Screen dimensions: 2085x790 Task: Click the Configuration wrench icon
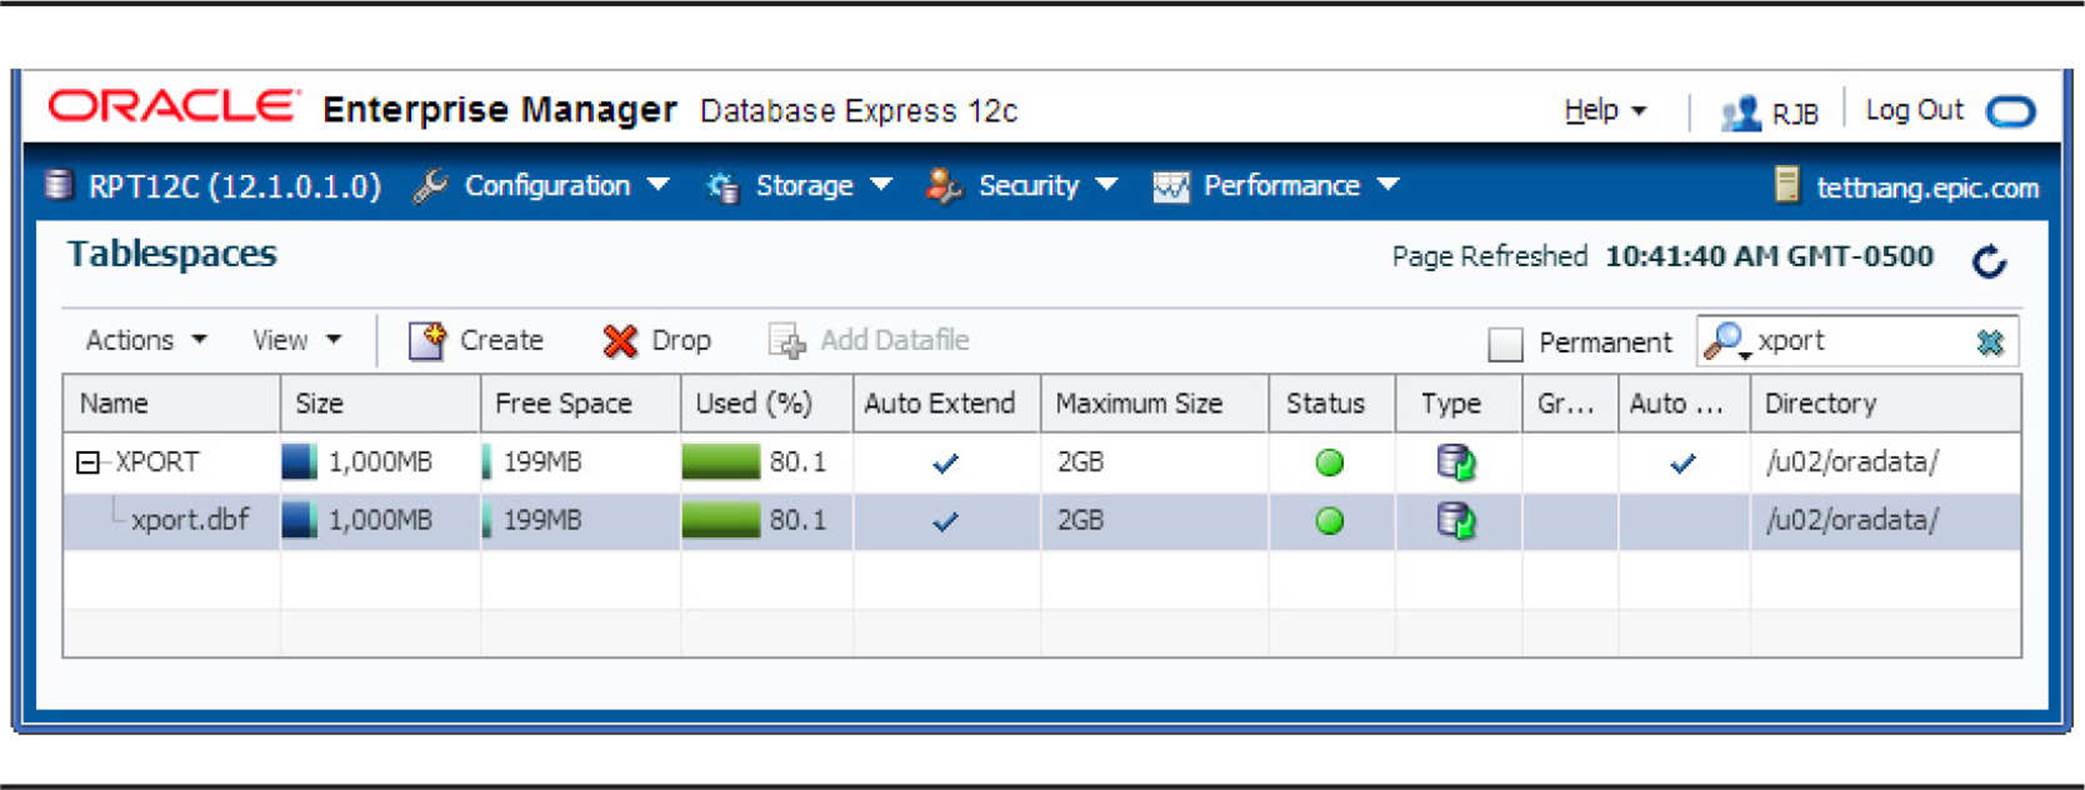click(431, 186)
